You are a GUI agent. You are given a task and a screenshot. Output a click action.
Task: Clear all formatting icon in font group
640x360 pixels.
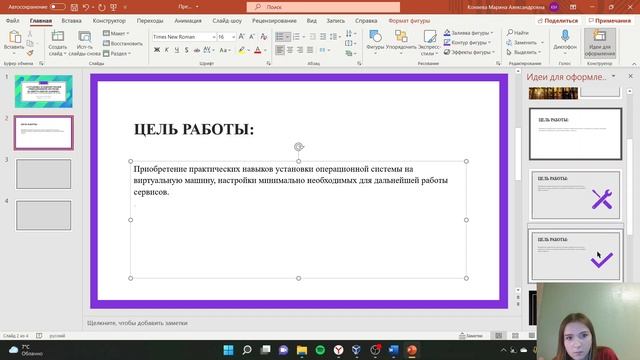[264, 37]
